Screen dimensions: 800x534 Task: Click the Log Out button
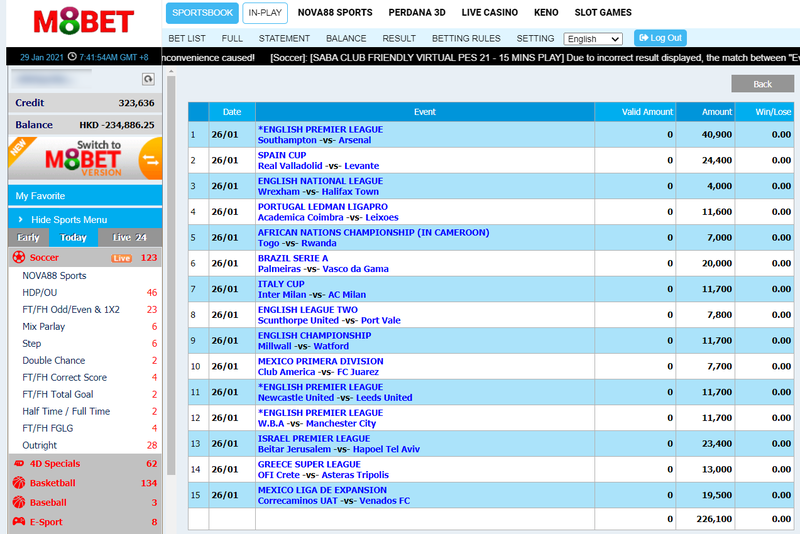pos(660,38)
